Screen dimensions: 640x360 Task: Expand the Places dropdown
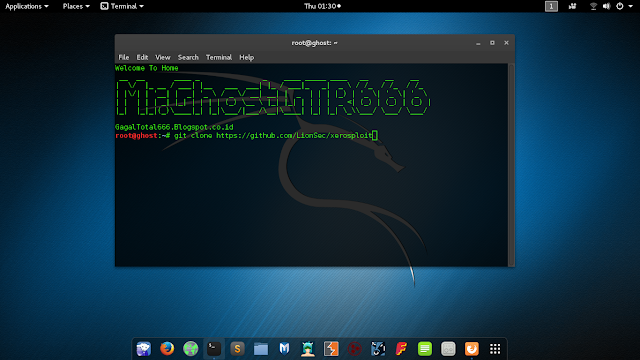click(x=76, y=6)
